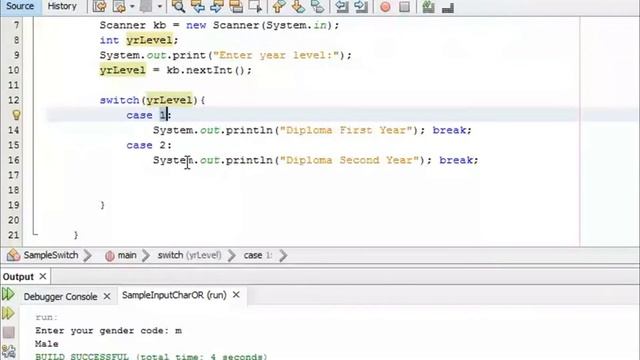Jump to Previous Bookmark icon
The width and height of the screenshot is (640, 360).
(279, 7)
